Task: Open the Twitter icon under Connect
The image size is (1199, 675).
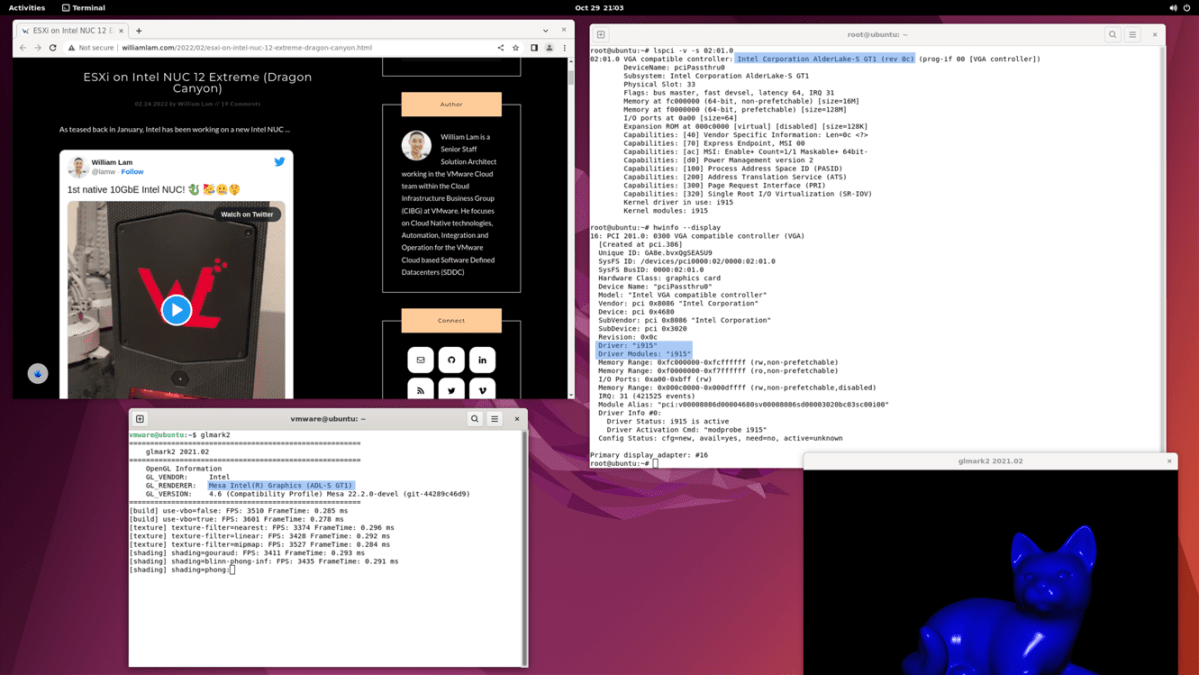Action: click(451, 389)
